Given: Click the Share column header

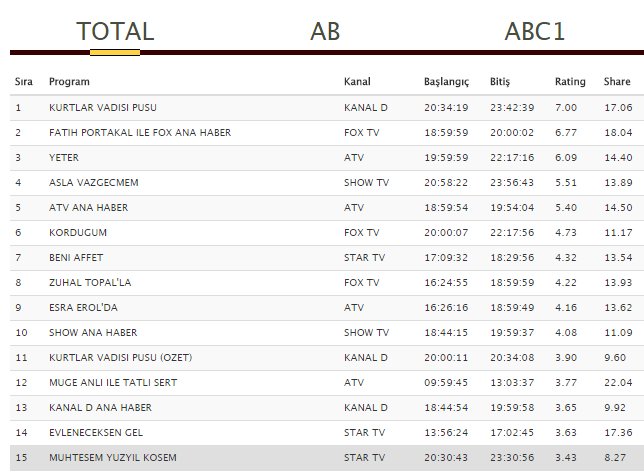Looking at the screenshot, I should pyautogui.click(x=617, y=81).
